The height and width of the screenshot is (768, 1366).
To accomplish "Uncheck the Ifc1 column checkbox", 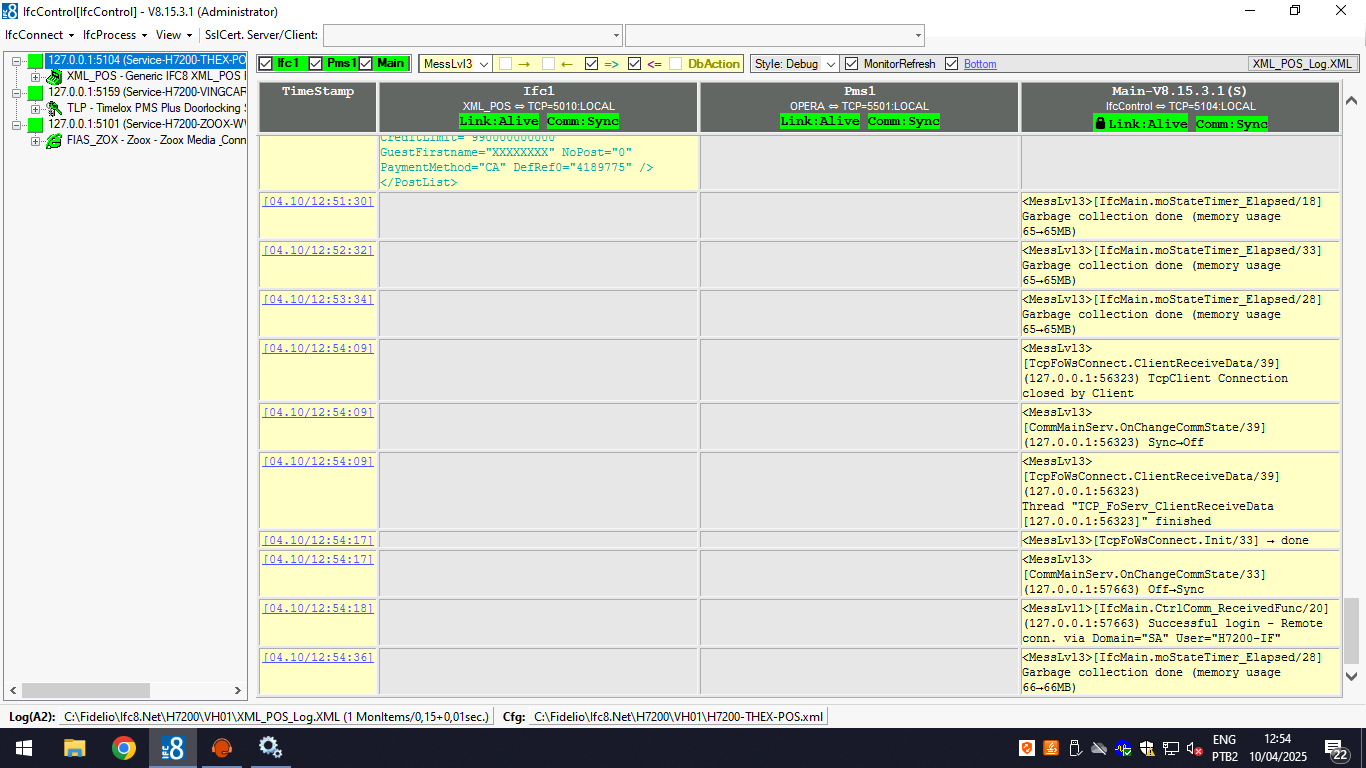I will [265, 64].
